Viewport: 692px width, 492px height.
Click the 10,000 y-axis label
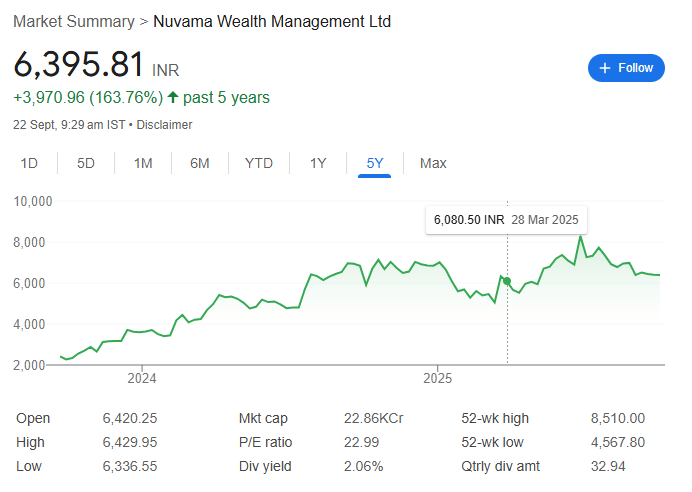33,201
